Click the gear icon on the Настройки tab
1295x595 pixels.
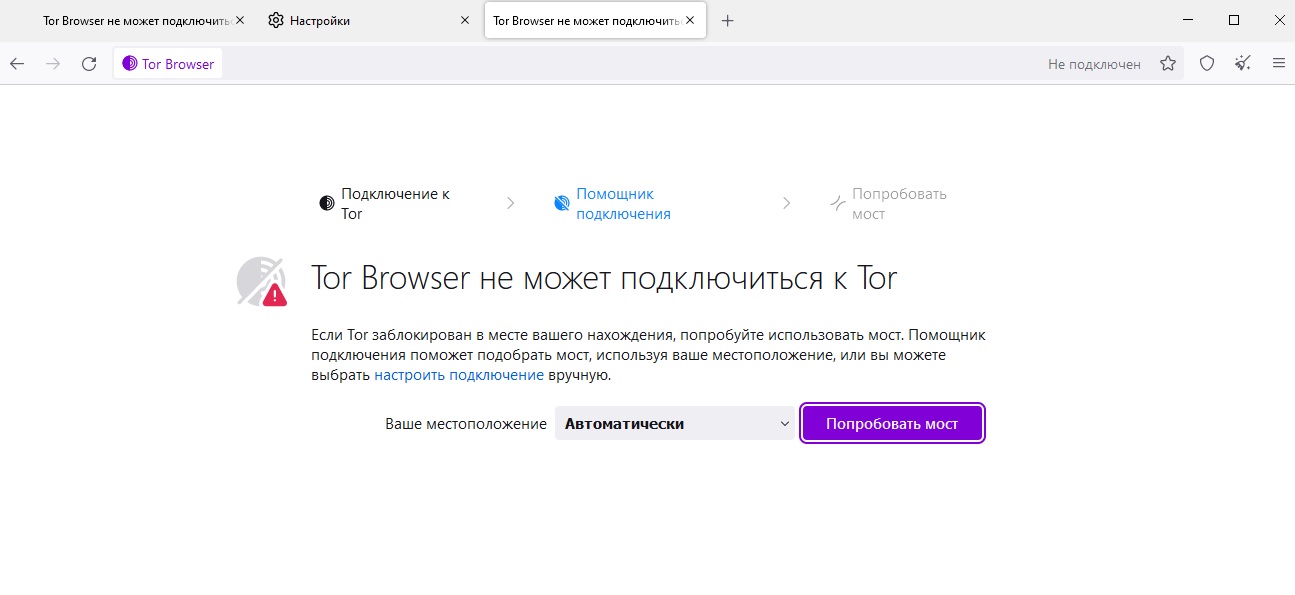point(277,20)
